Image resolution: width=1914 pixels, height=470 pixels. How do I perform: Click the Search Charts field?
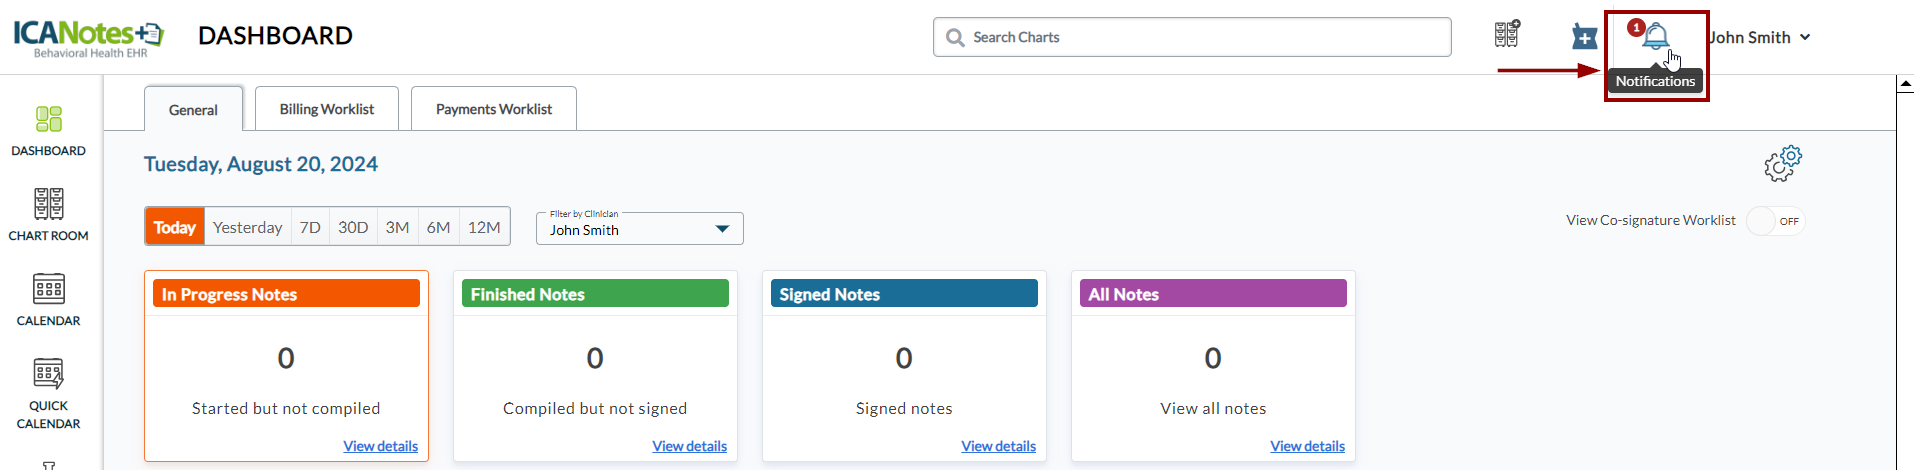point(1192,37)
